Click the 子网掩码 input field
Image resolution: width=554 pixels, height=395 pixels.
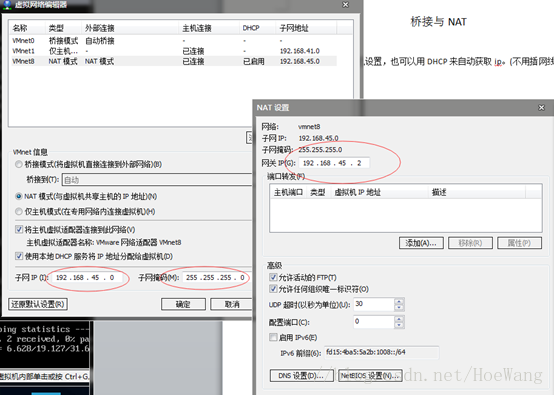click(216, 278)
